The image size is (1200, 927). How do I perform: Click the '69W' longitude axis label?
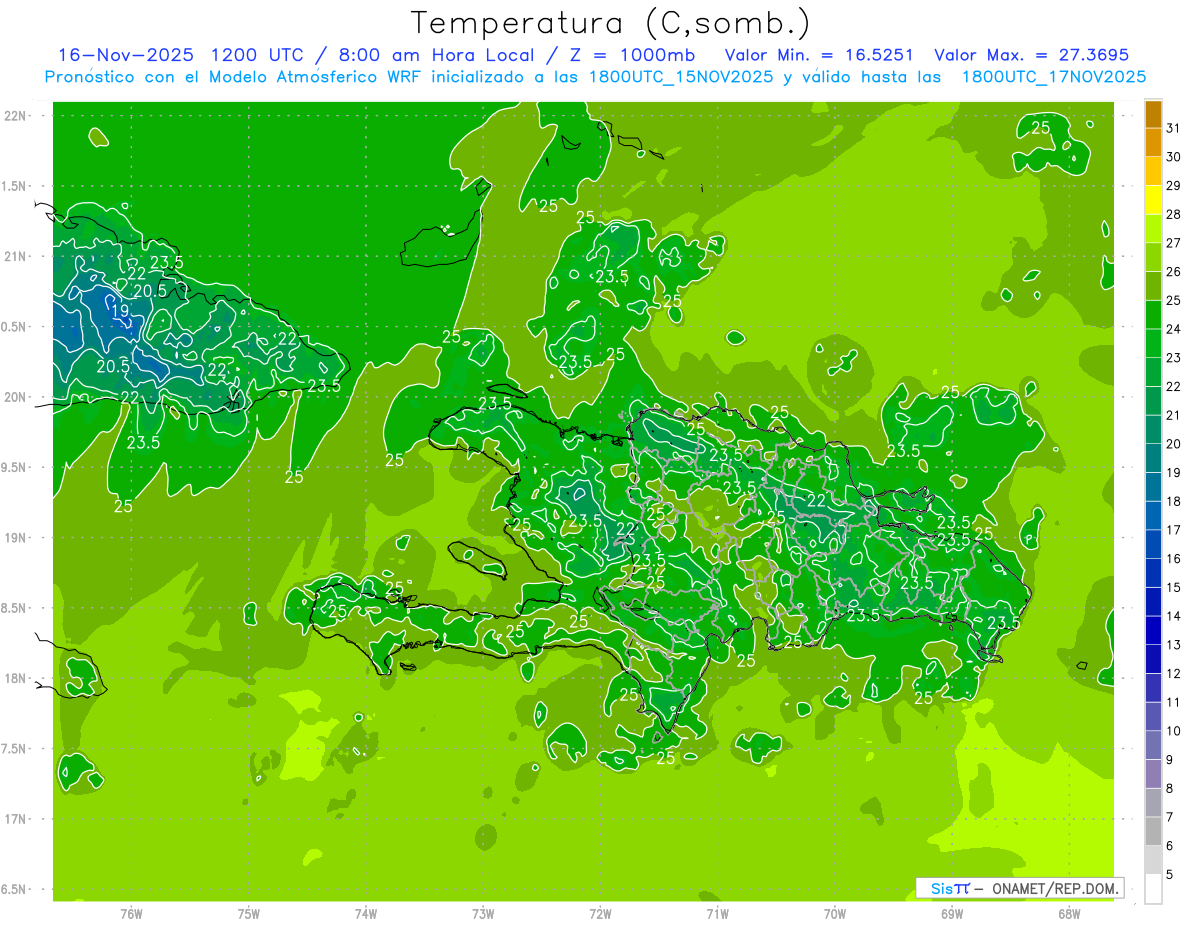[x=952, y=913]
